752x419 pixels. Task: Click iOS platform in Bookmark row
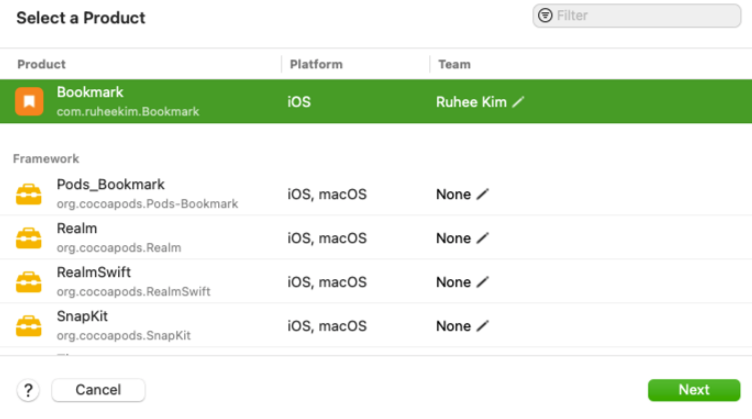pos(299,102)
